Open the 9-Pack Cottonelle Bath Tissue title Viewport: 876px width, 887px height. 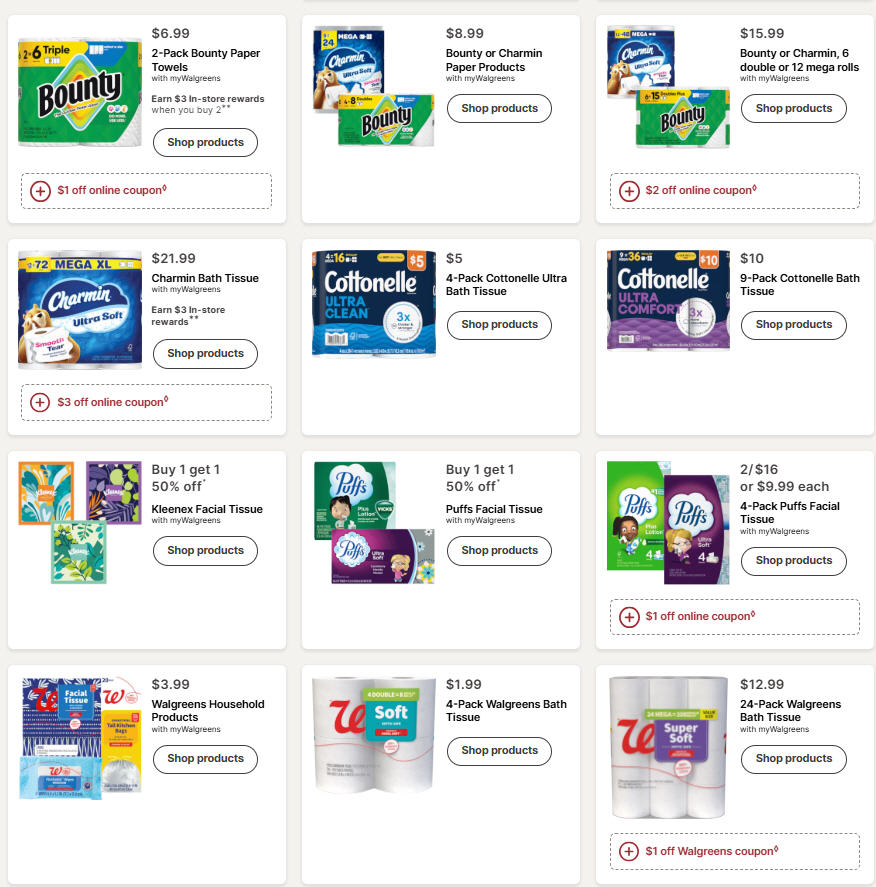(x=800, y=285)
